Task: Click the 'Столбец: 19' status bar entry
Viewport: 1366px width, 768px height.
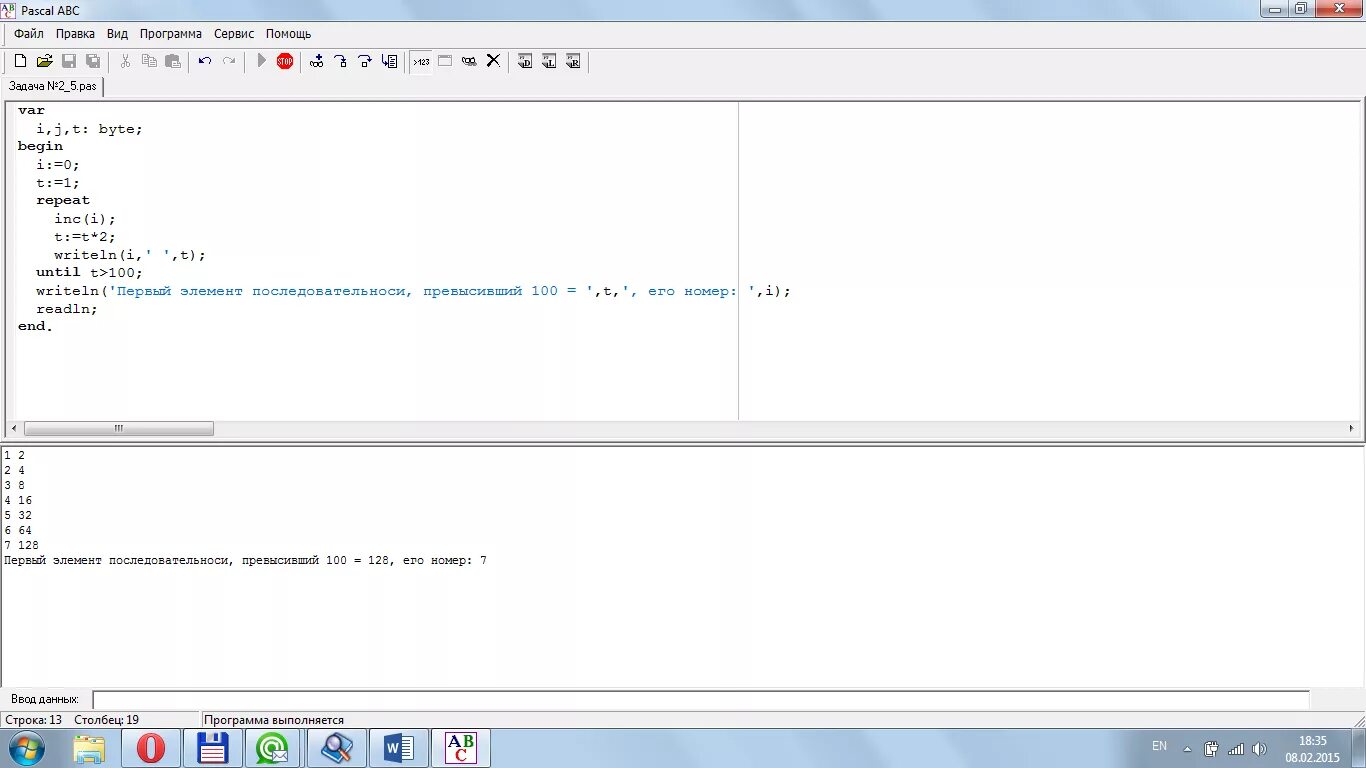Action: pos(106,720)
